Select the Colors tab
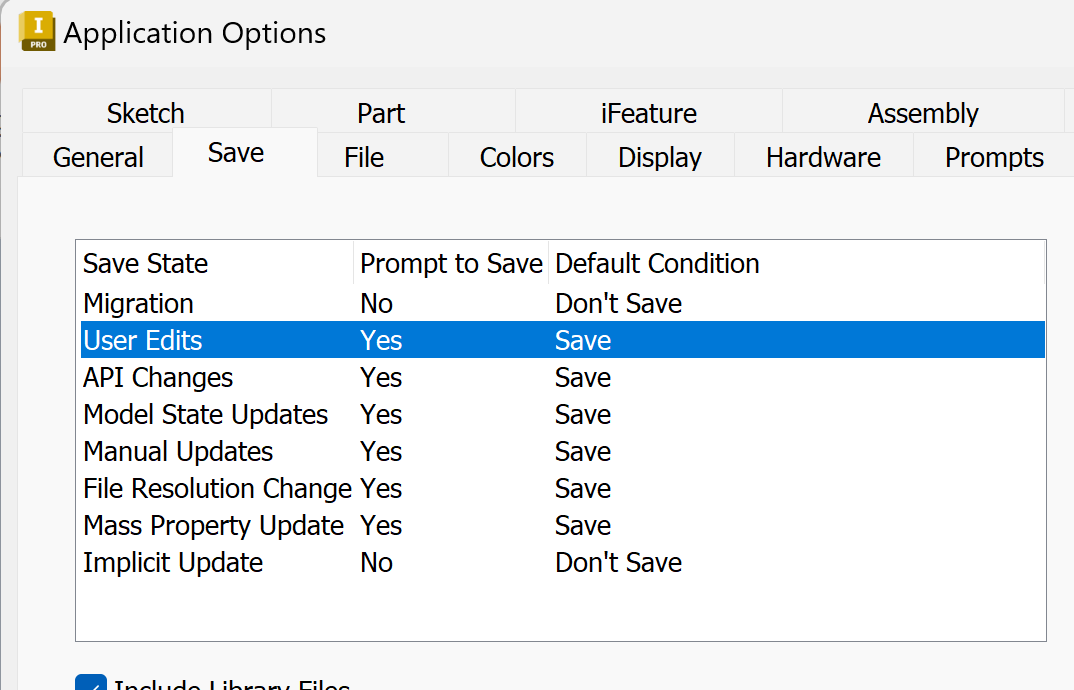 tap(516, 156)
